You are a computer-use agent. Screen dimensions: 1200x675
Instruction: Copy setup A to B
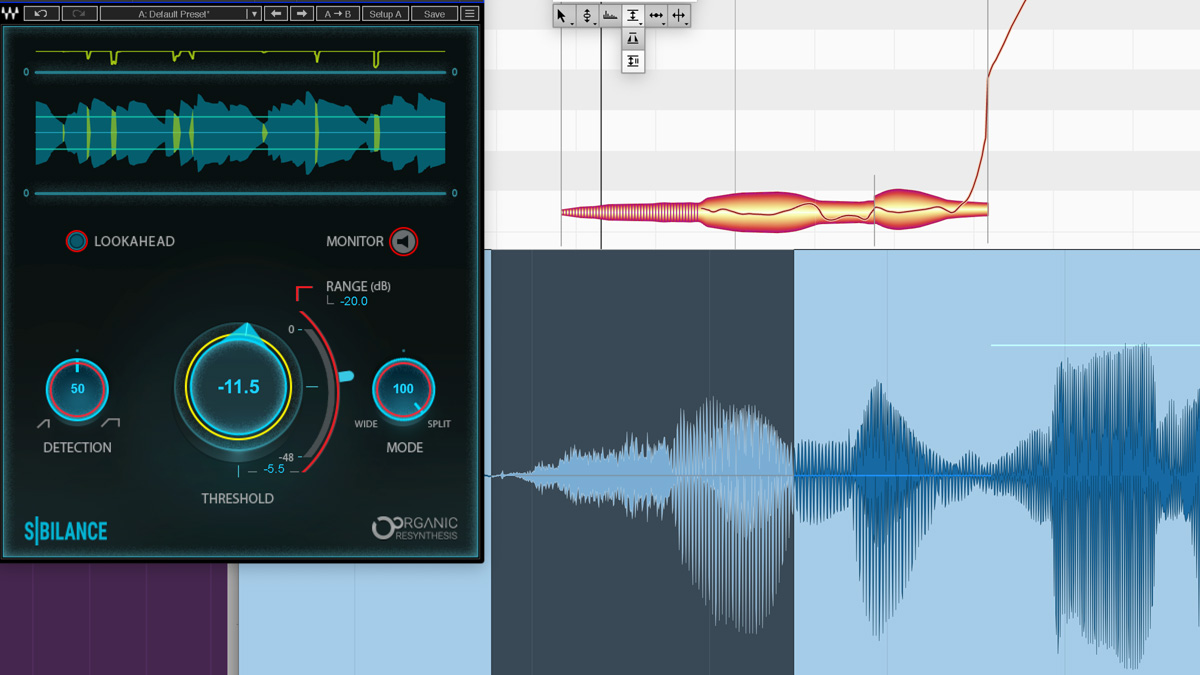338,14
